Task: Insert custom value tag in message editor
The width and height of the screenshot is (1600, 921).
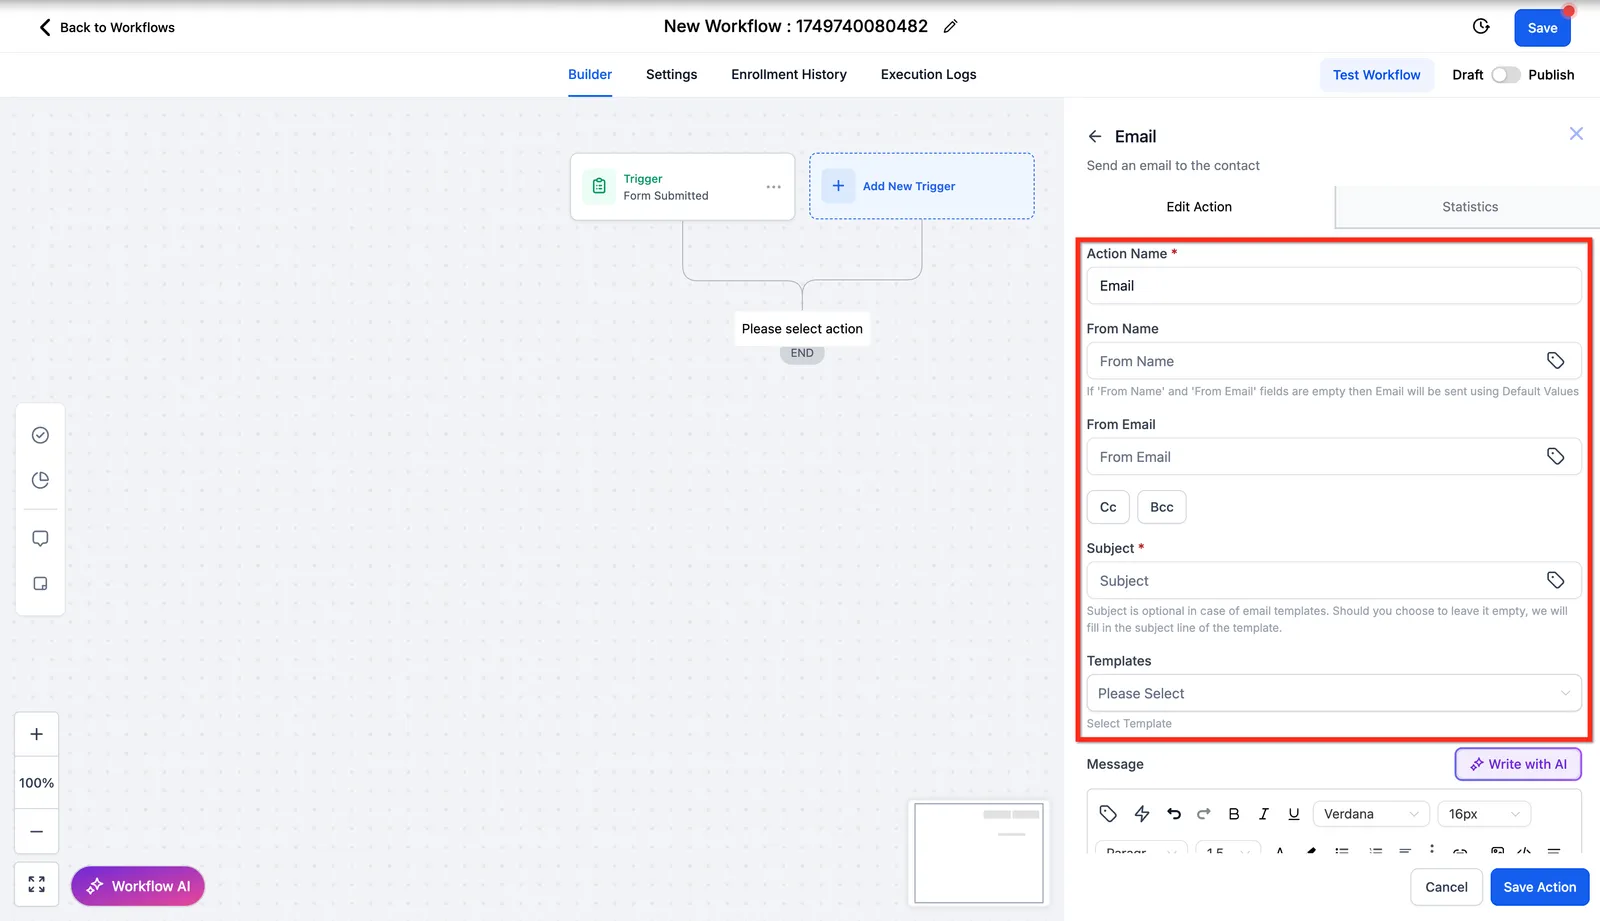Action: [x=1108, y=814]
